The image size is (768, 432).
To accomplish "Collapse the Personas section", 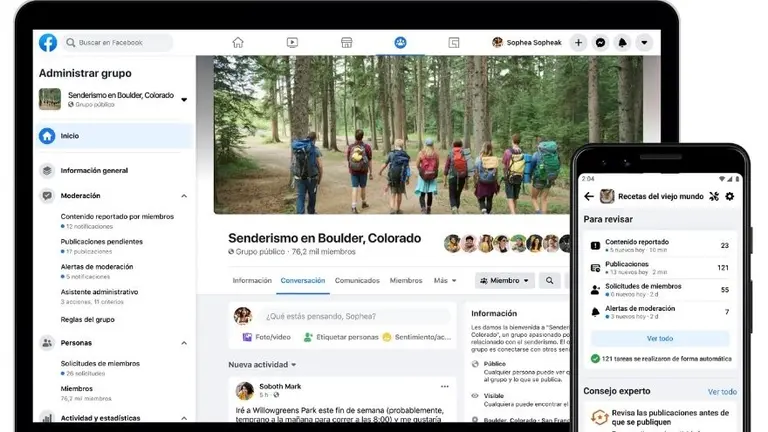I will [184, 343].
